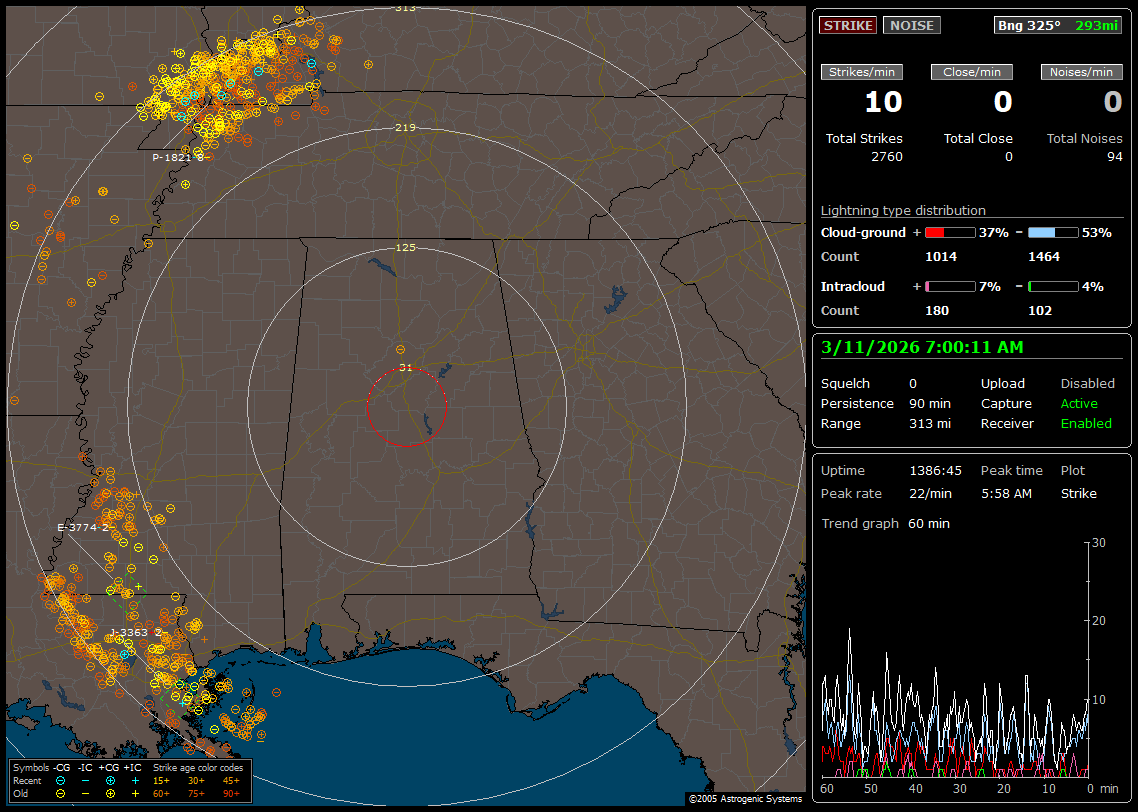Click the recent -CG symbol in legend
Image resolution: width=1138 pixels, height=812 pixels.
point(60,780)
